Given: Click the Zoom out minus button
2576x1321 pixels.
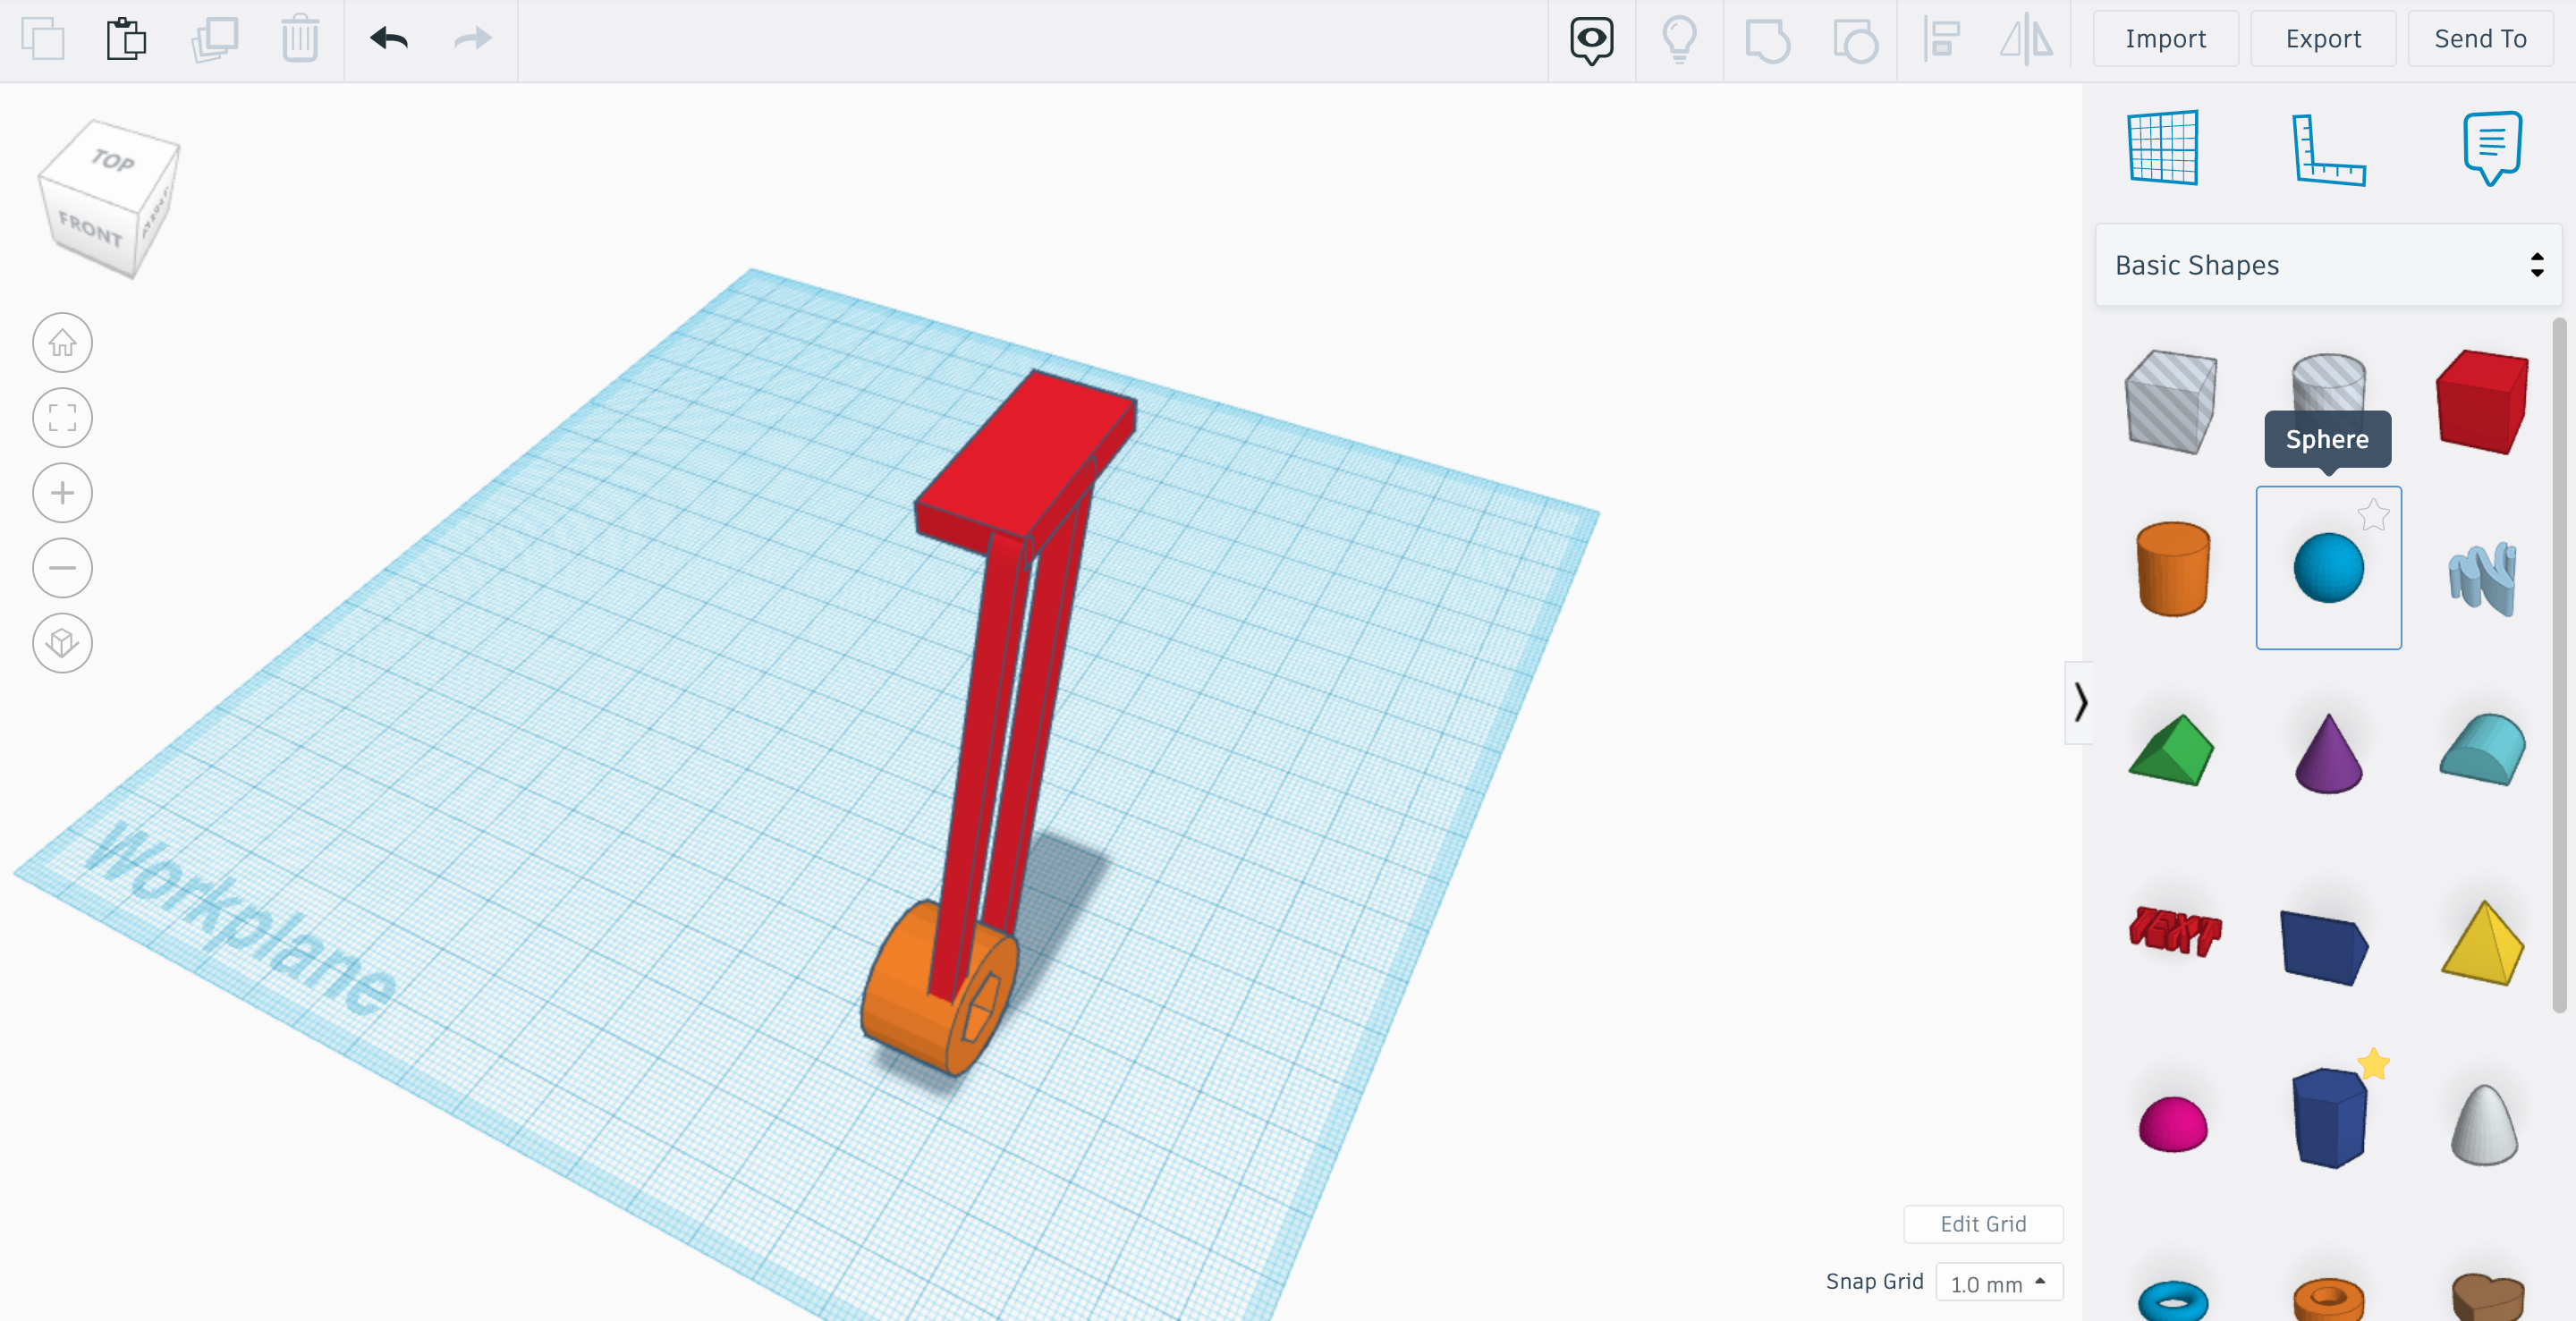Looking at the screenshot, I should [x=62, y=568].
